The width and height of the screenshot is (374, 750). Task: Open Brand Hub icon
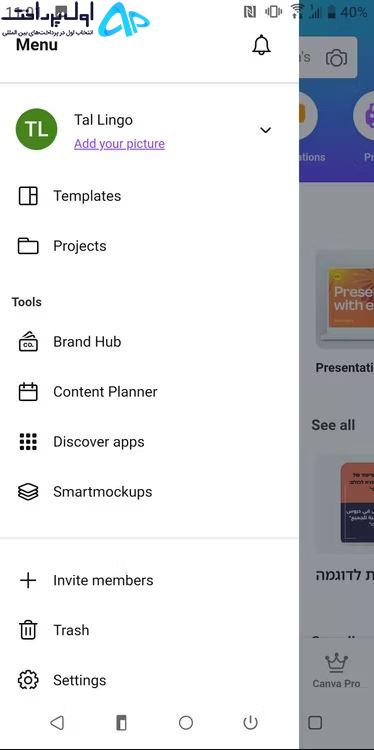click(x=28, y=342)
